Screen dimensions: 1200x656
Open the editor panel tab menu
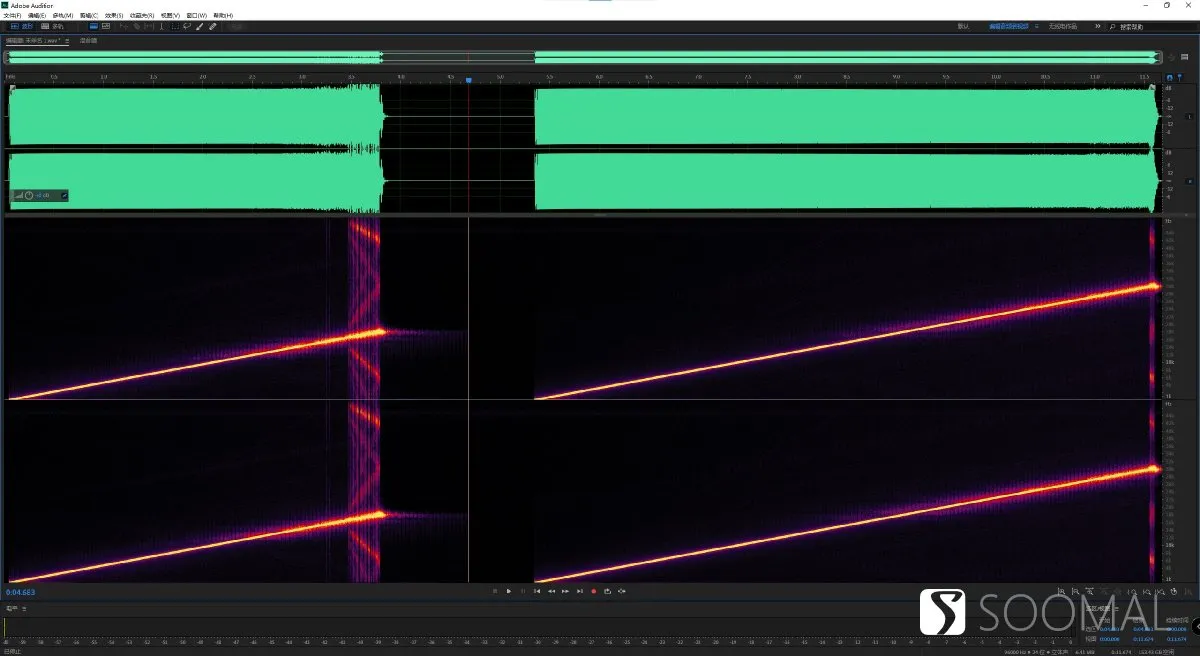(68, 41)
